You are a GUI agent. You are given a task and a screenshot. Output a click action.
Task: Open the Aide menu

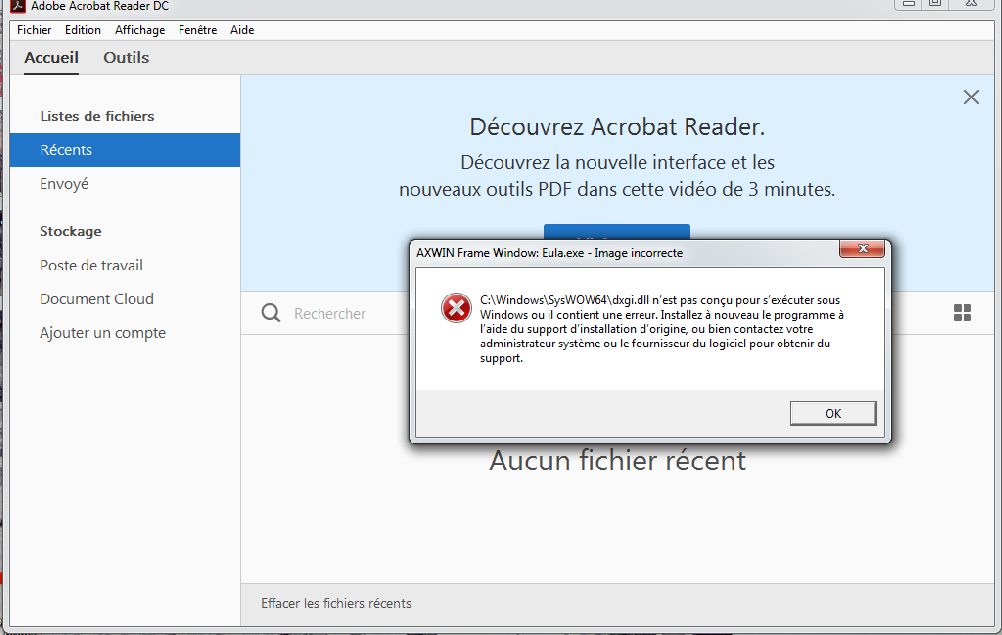[x=242, y=29]
